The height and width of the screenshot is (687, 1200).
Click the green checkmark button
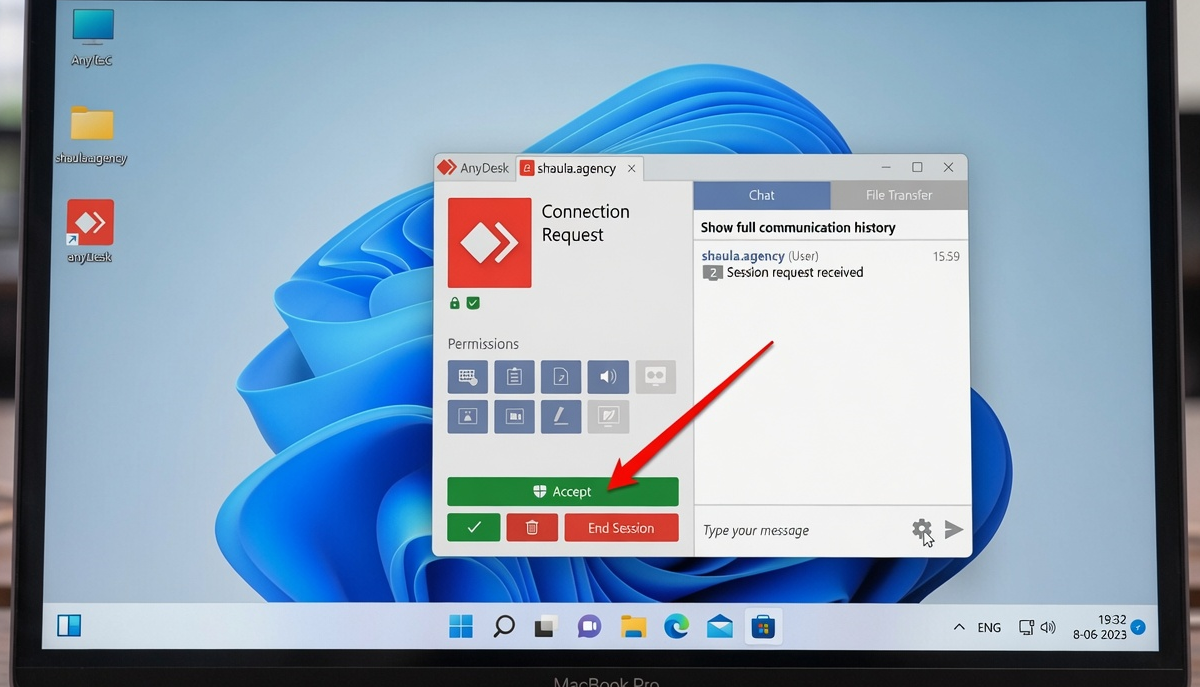point(474,527)
